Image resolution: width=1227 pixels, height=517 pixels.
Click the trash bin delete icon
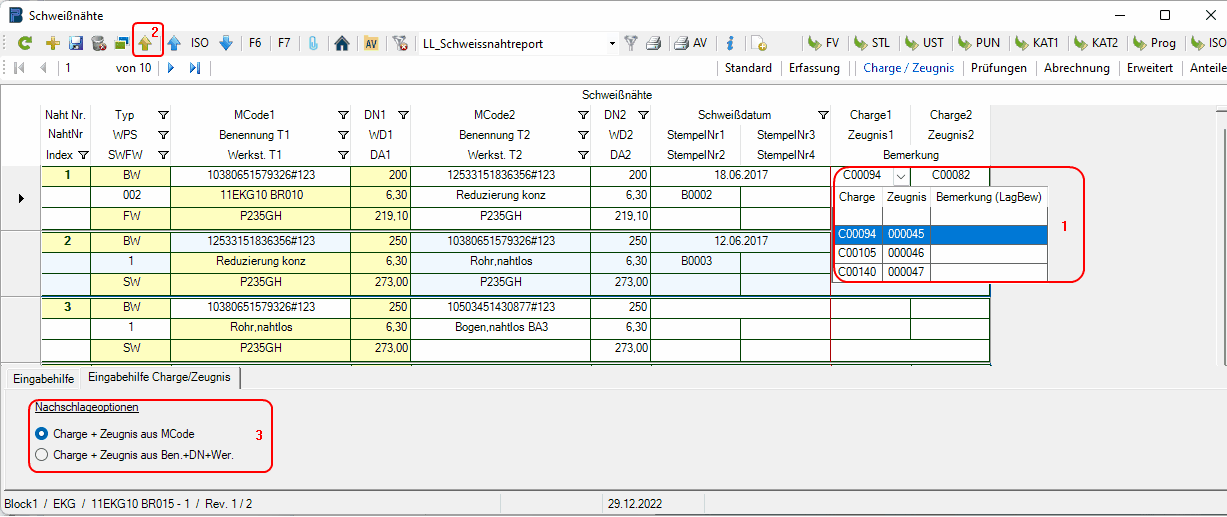[x=98, y=43]
